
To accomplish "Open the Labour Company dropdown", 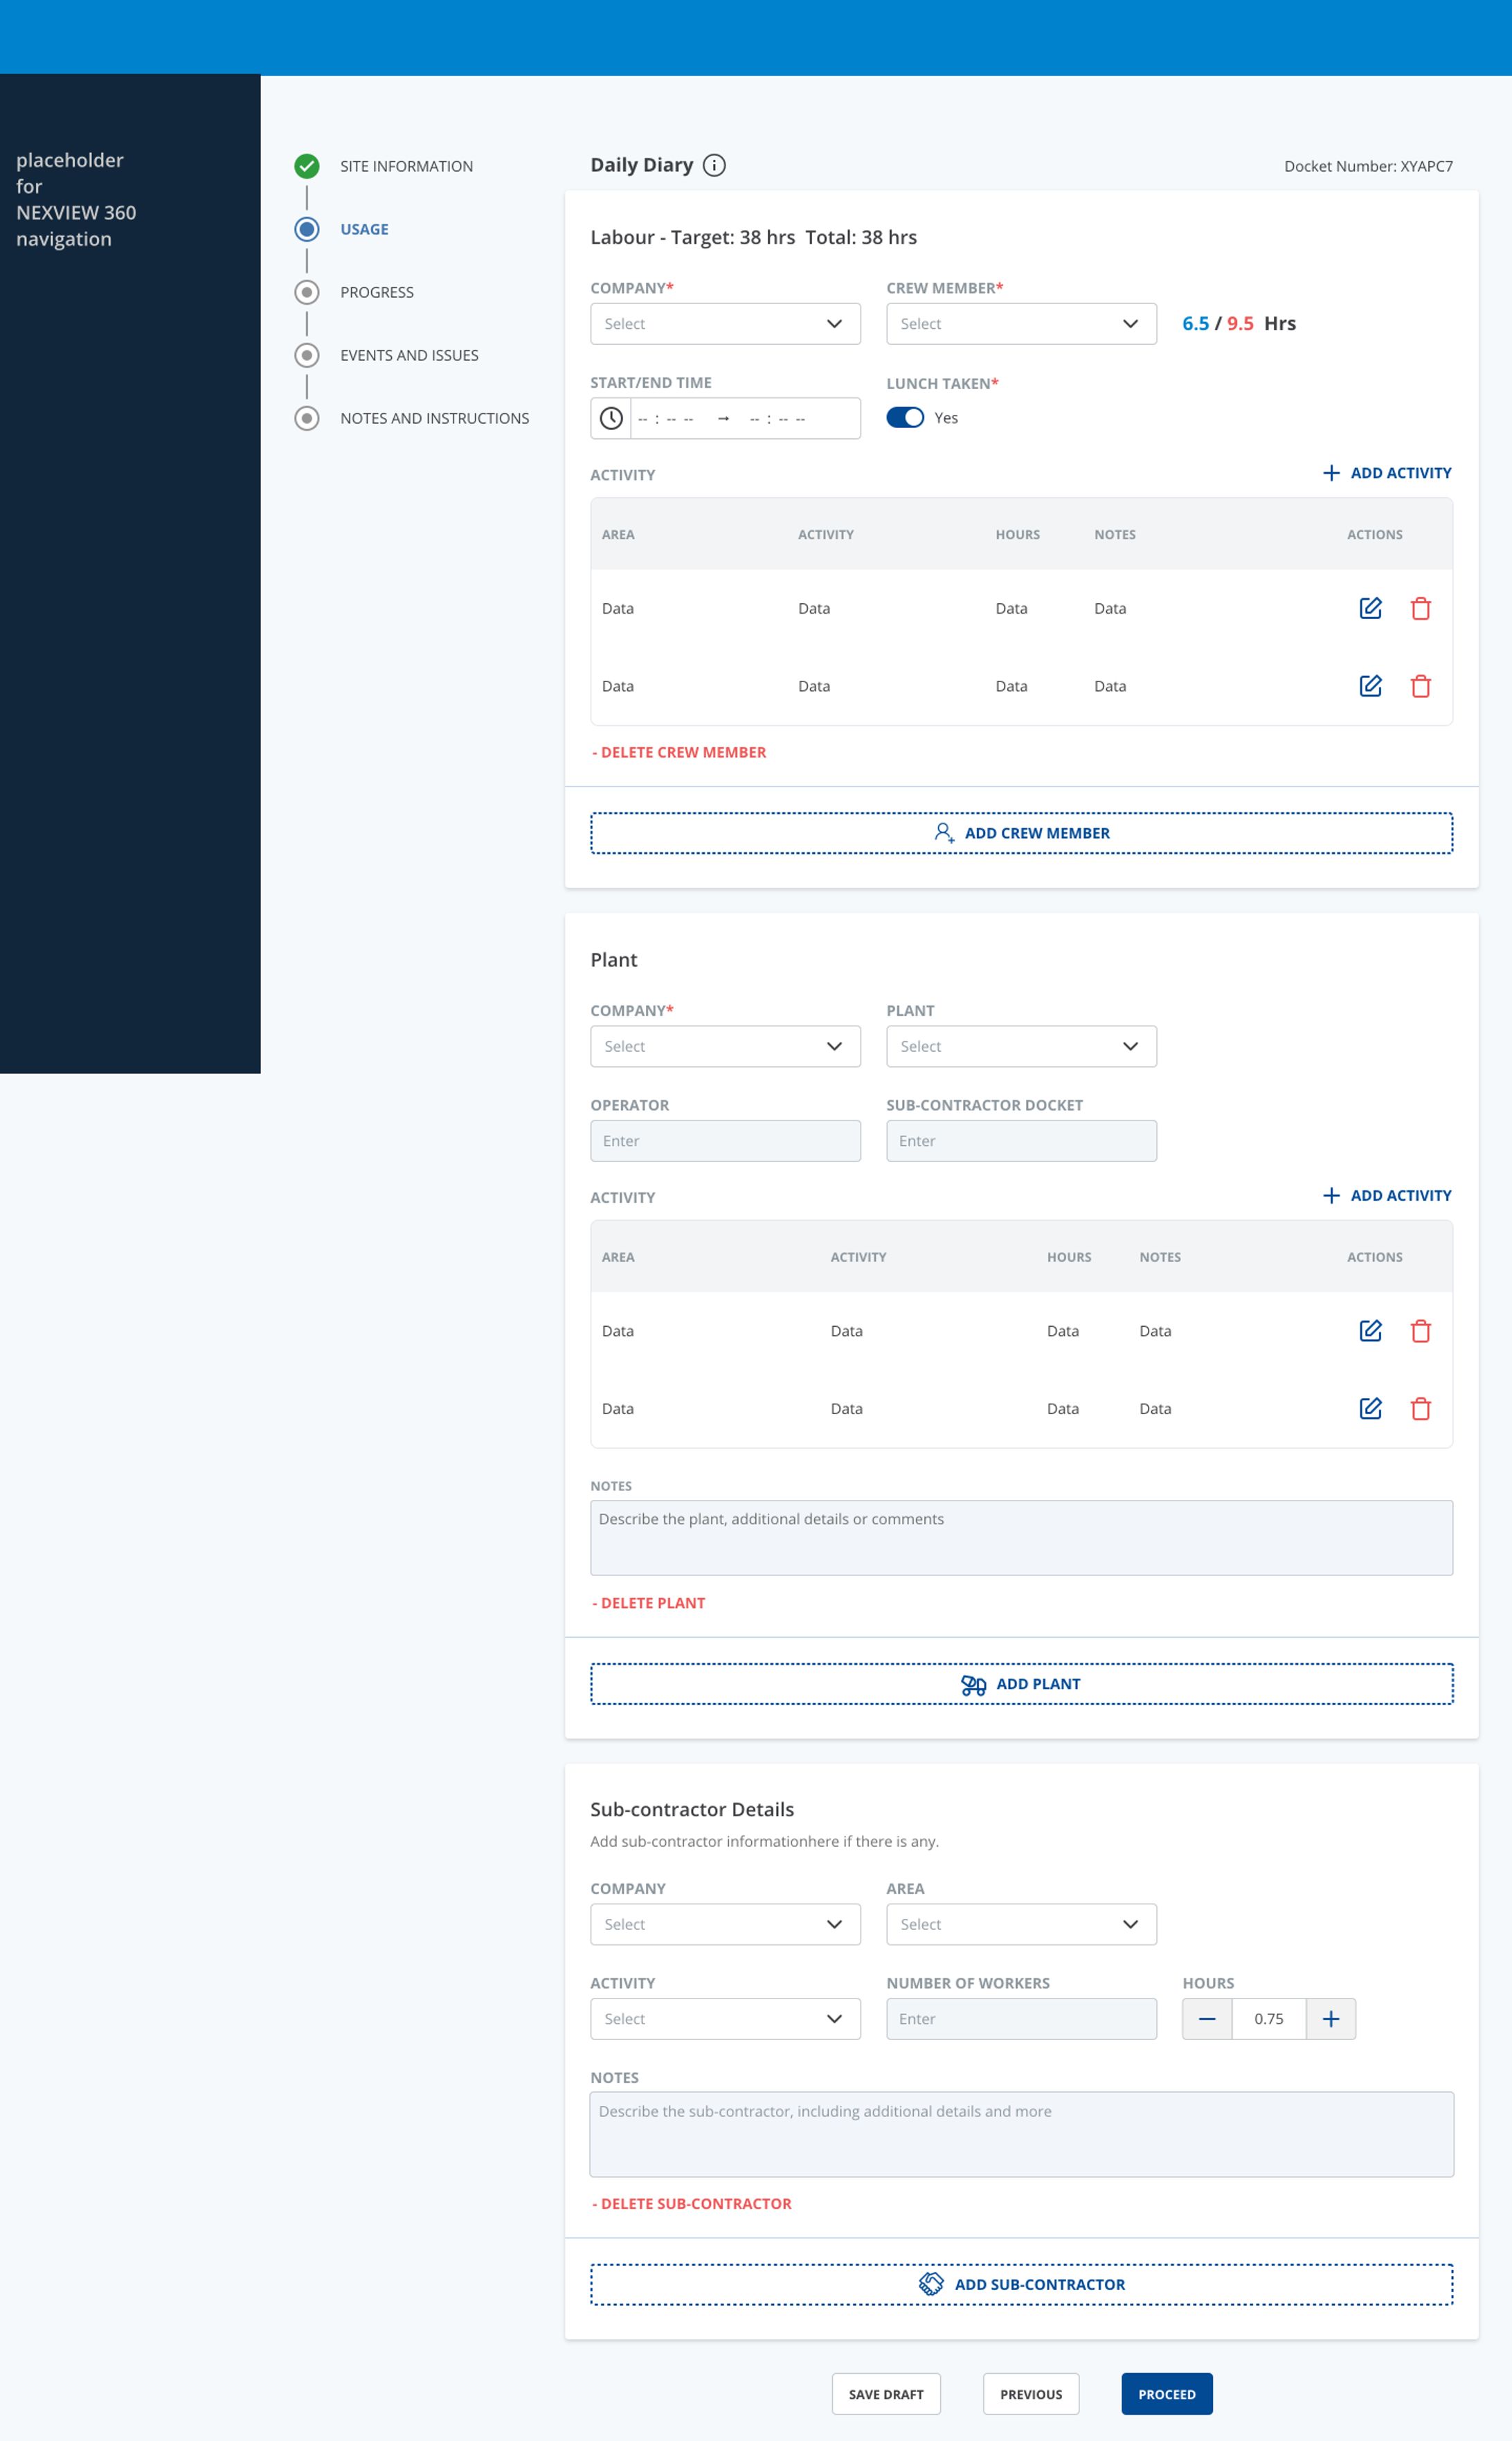I will tap(725, 324).
